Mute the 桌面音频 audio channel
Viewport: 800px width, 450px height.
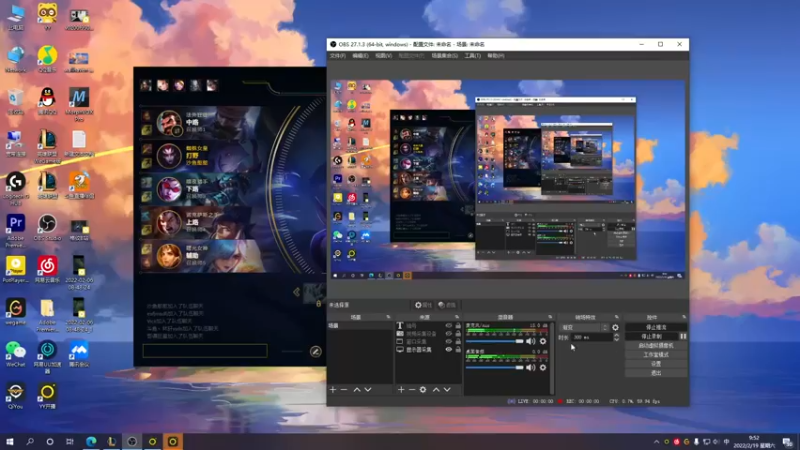531,367
